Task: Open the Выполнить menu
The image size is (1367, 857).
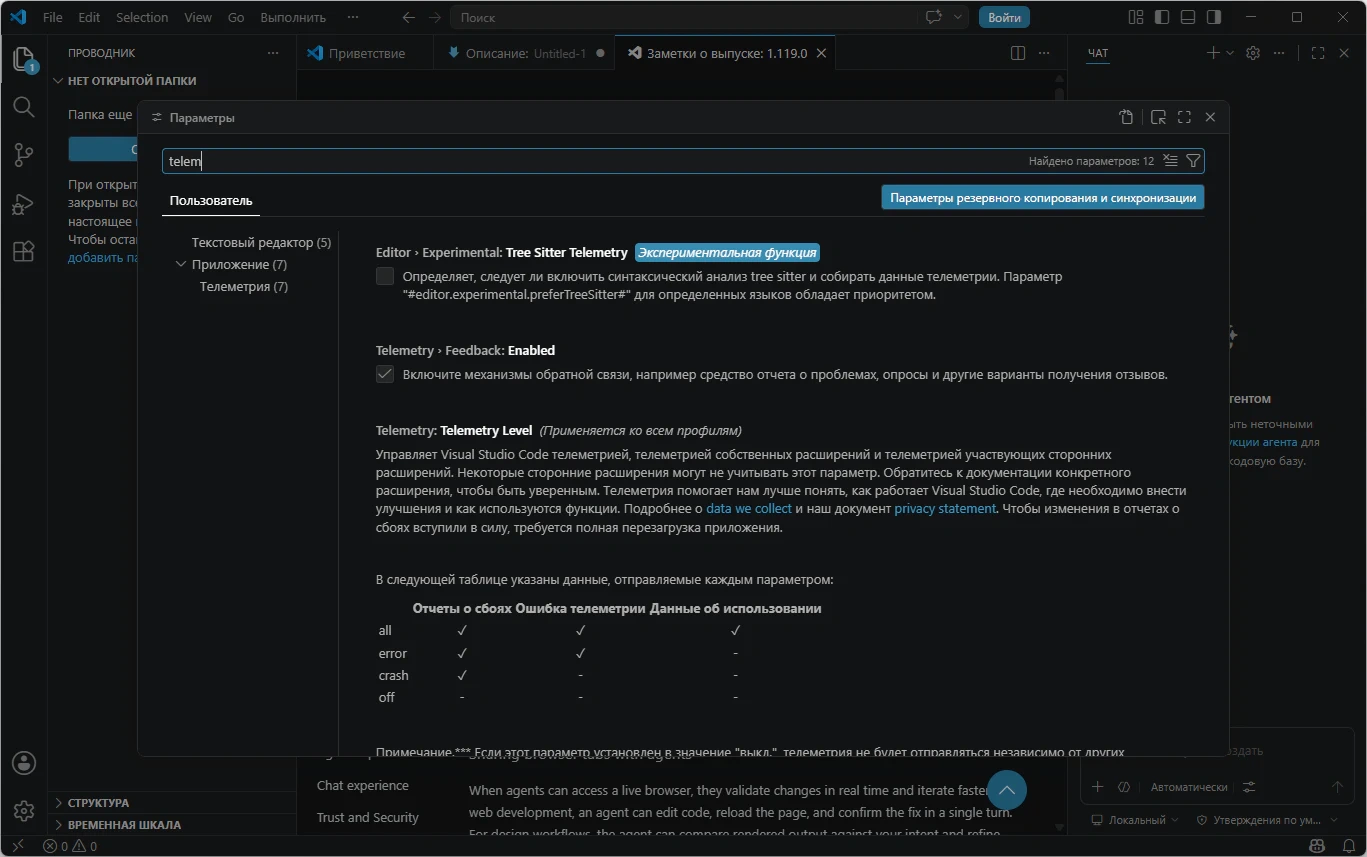Action: pyautogui.click(x=293, y=17)
